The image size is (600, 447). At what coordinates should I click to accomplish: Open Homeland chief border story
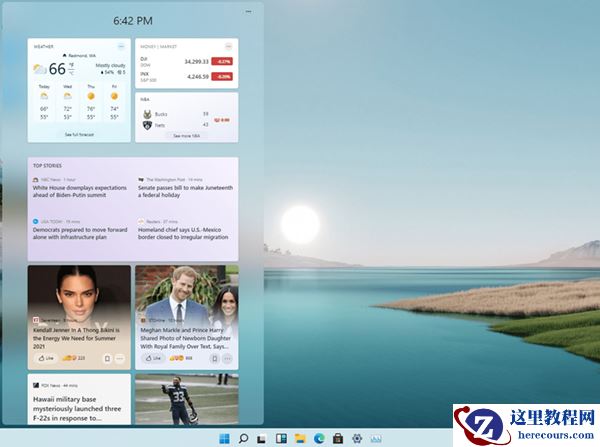coord(183,233)
